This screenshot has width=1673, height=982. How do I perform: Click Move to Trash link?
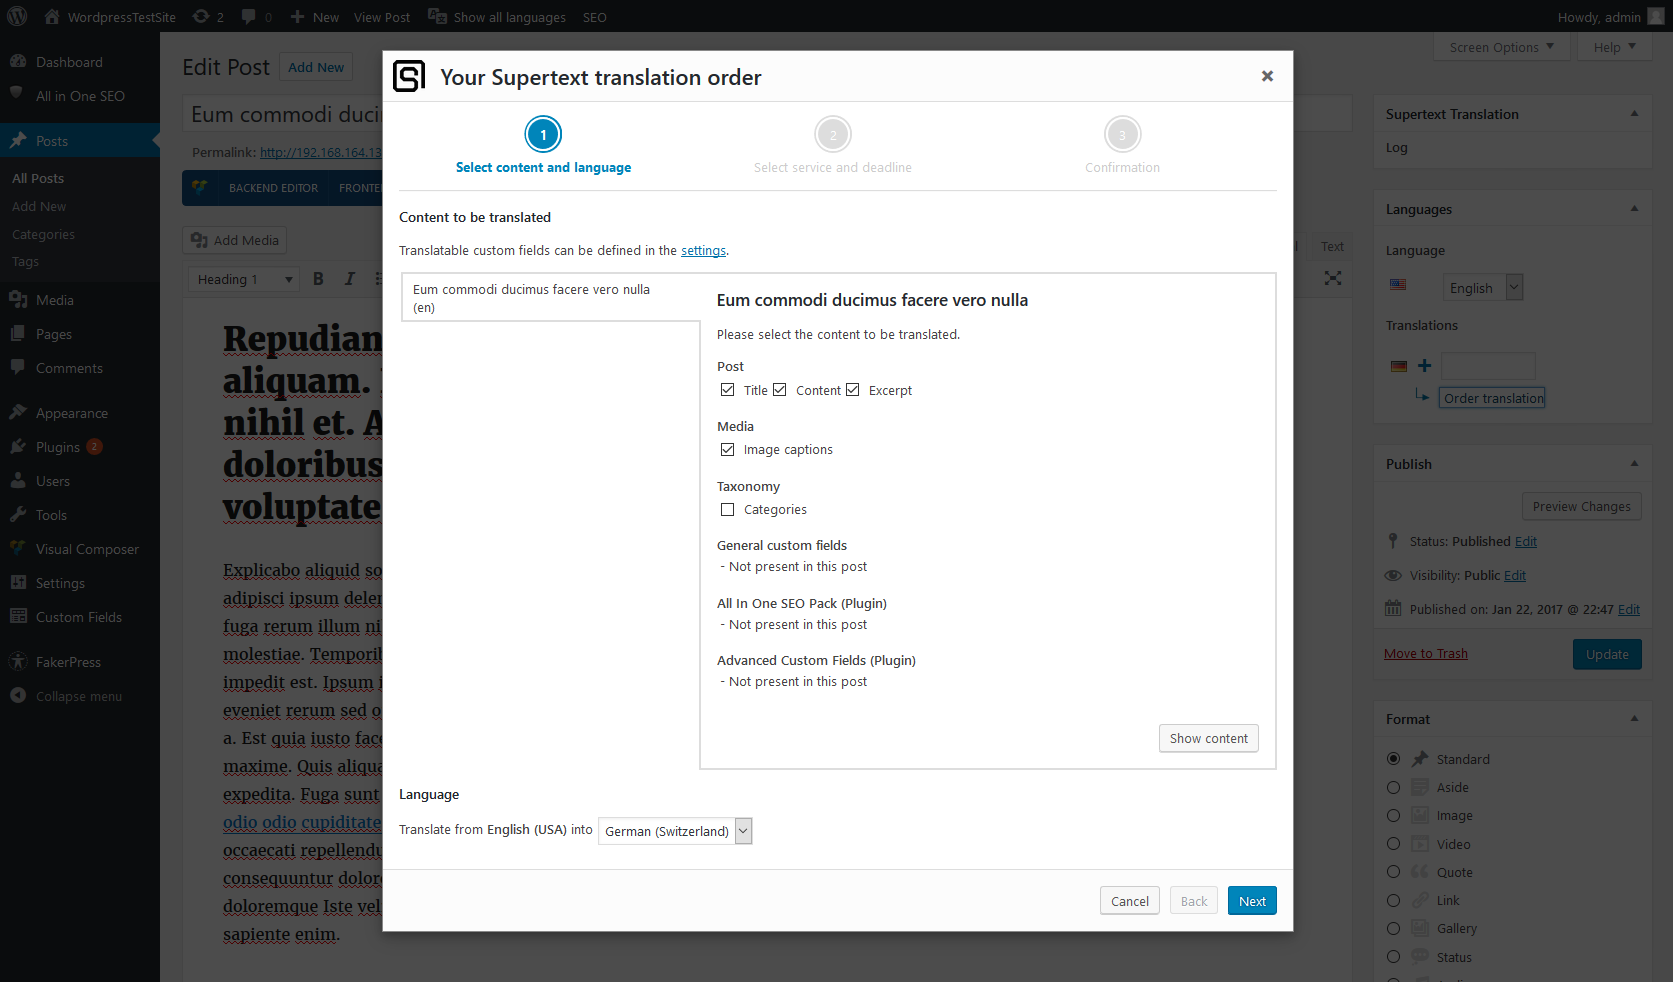1426,654
